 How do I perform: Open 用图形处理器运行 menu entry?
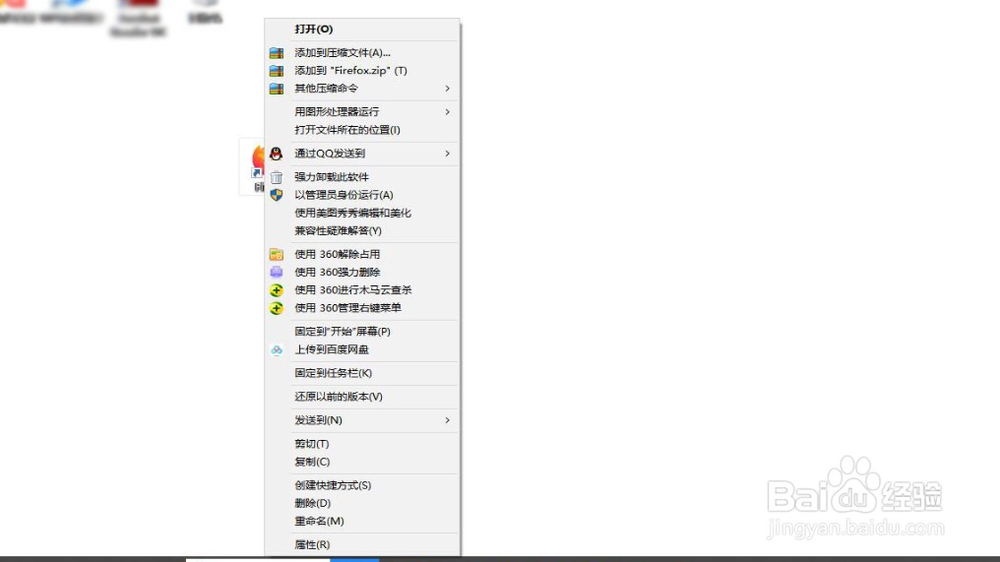click(x=362, y=112)
